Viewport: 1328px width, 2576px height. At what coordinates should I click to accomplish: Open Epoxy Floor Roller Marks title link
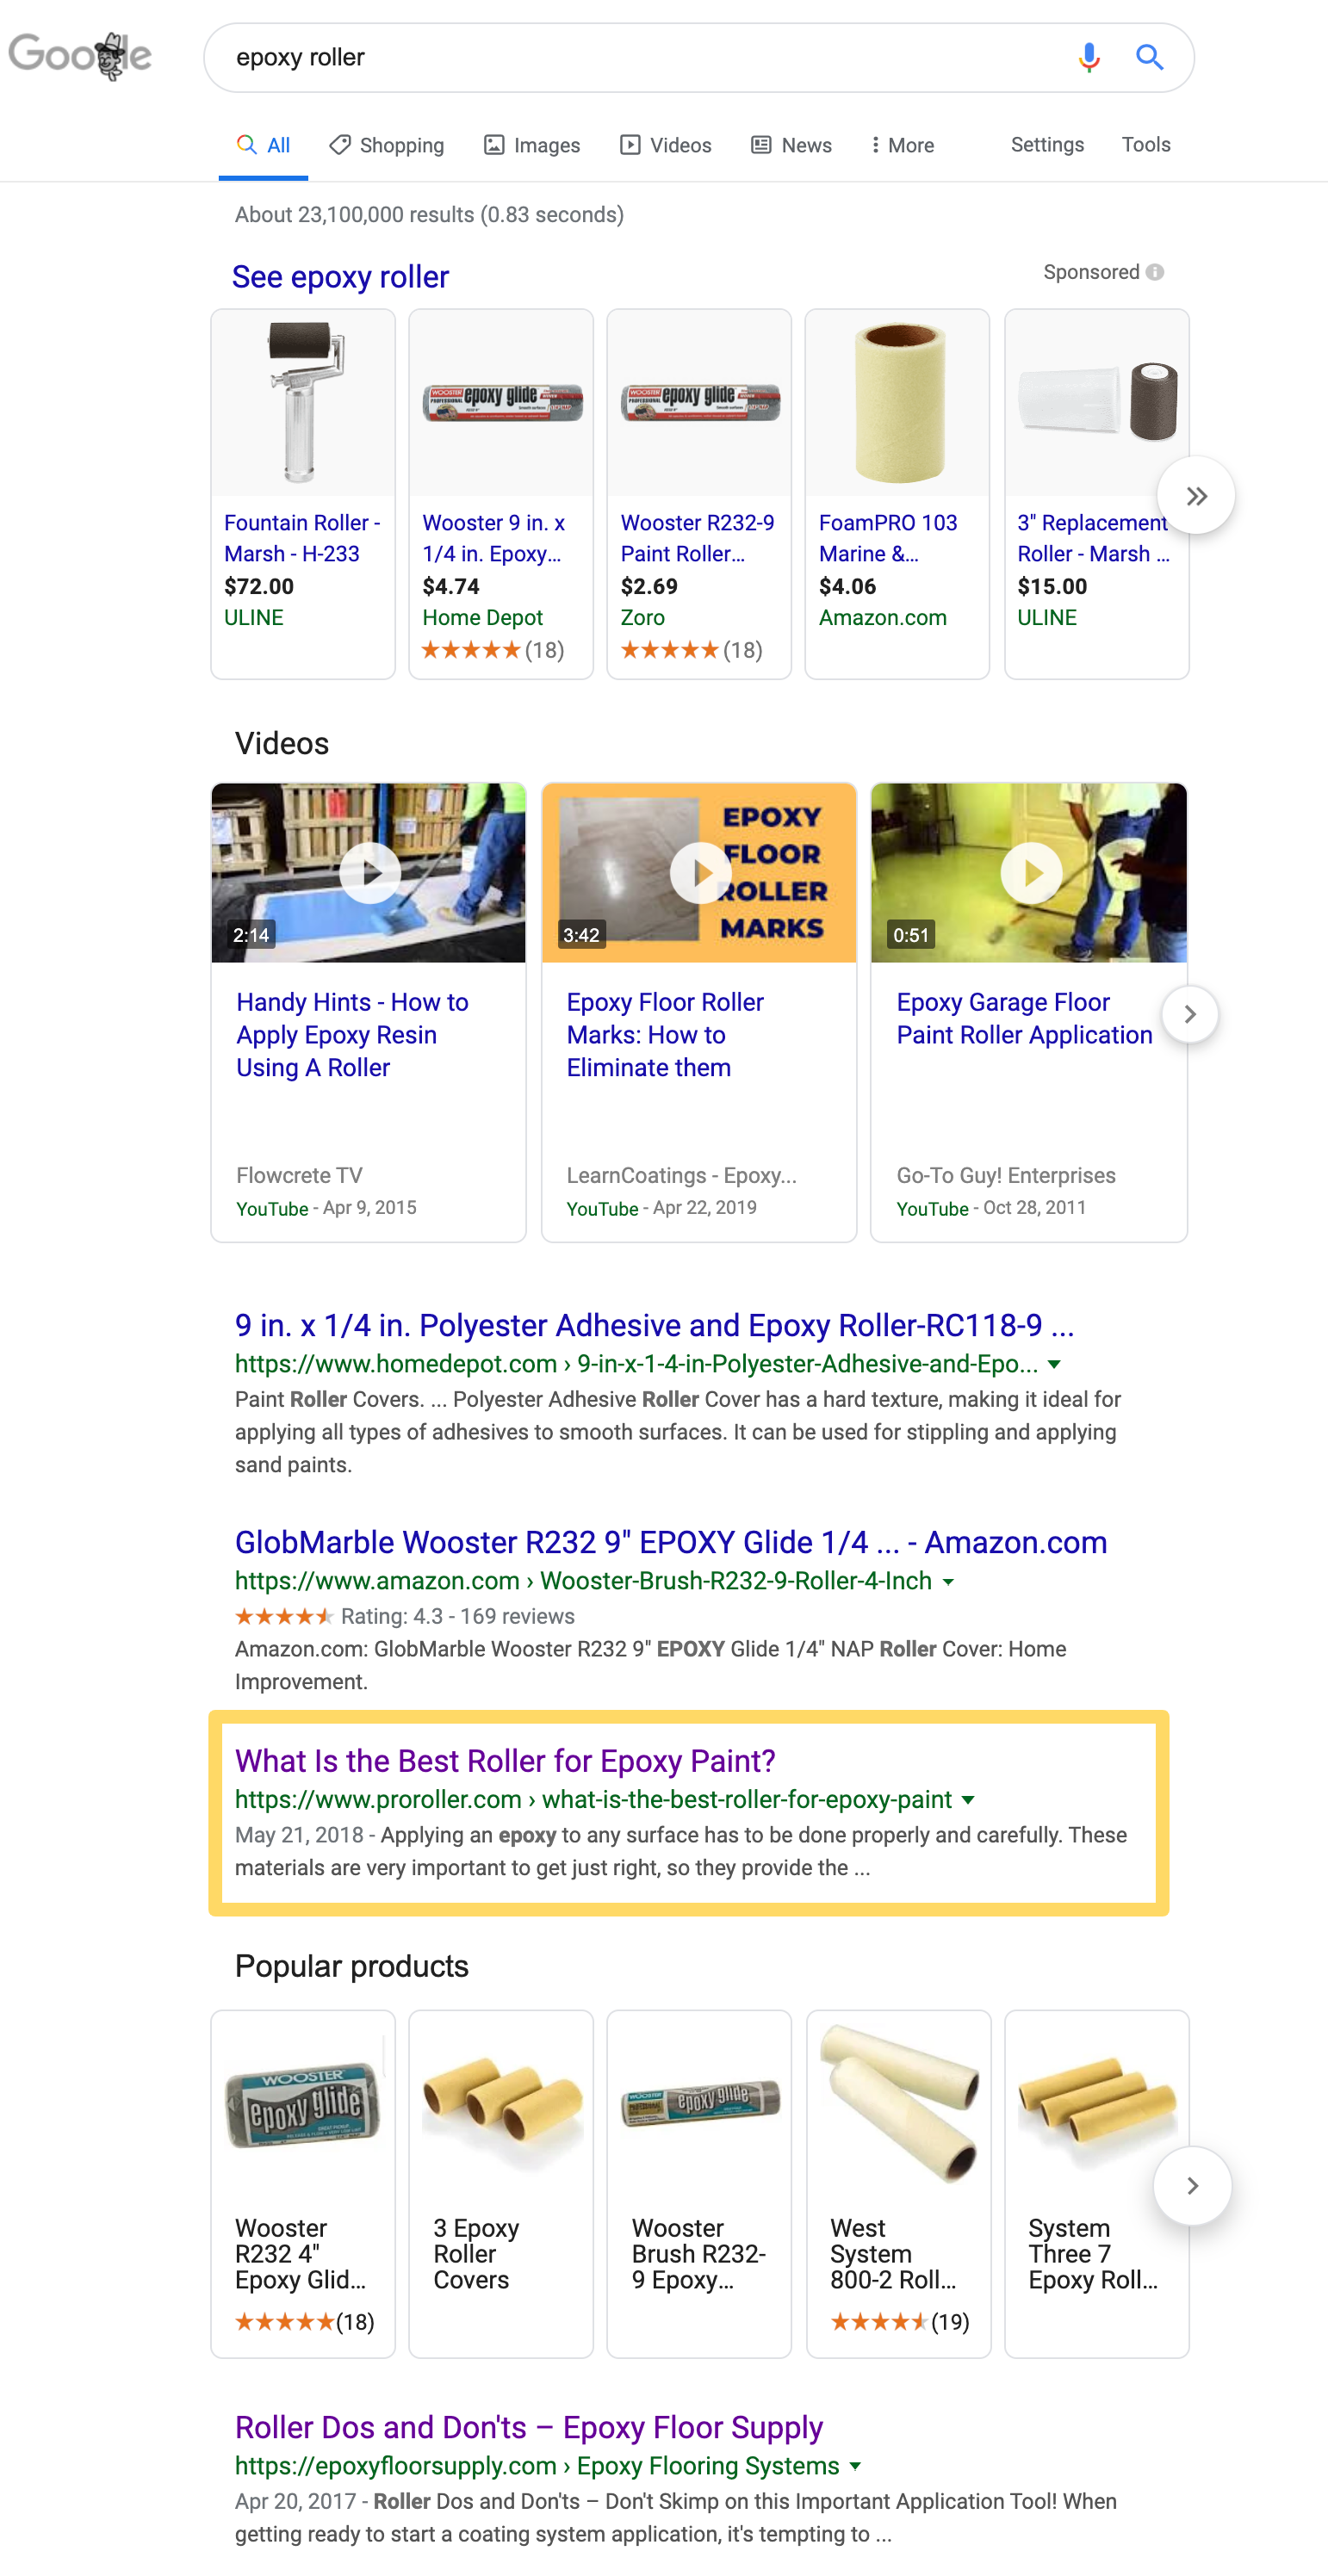665,1035
